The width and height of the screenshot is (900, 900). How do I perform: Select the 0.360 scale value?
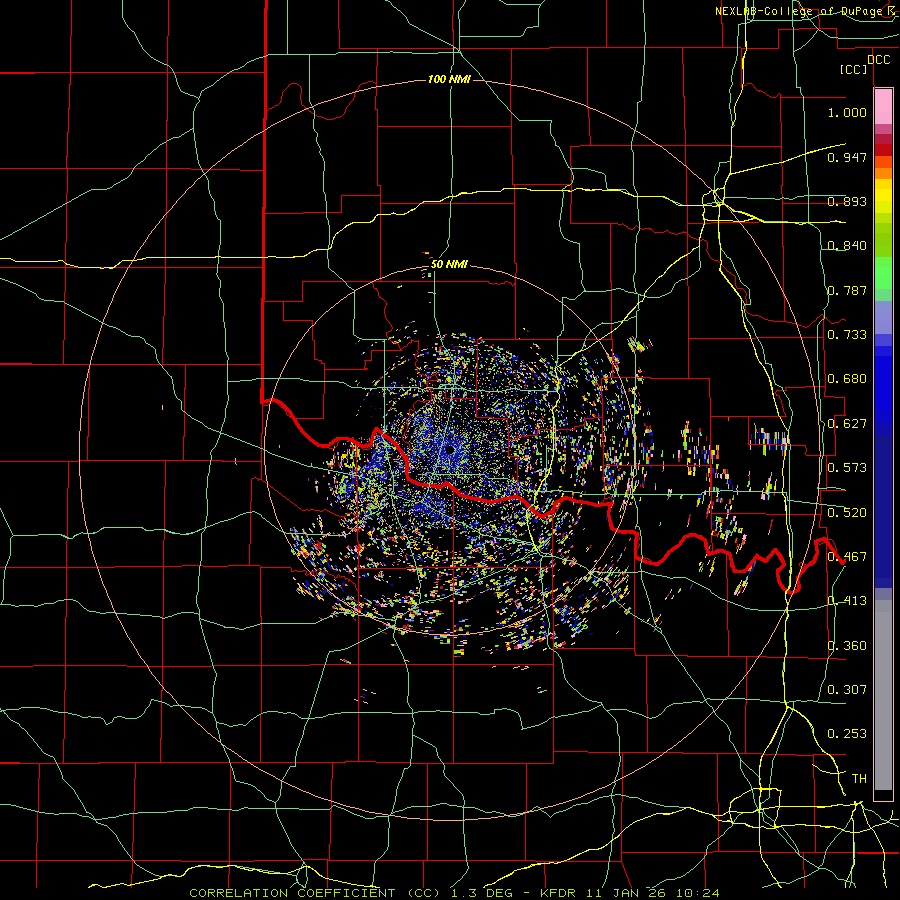(x=847, y=646)
